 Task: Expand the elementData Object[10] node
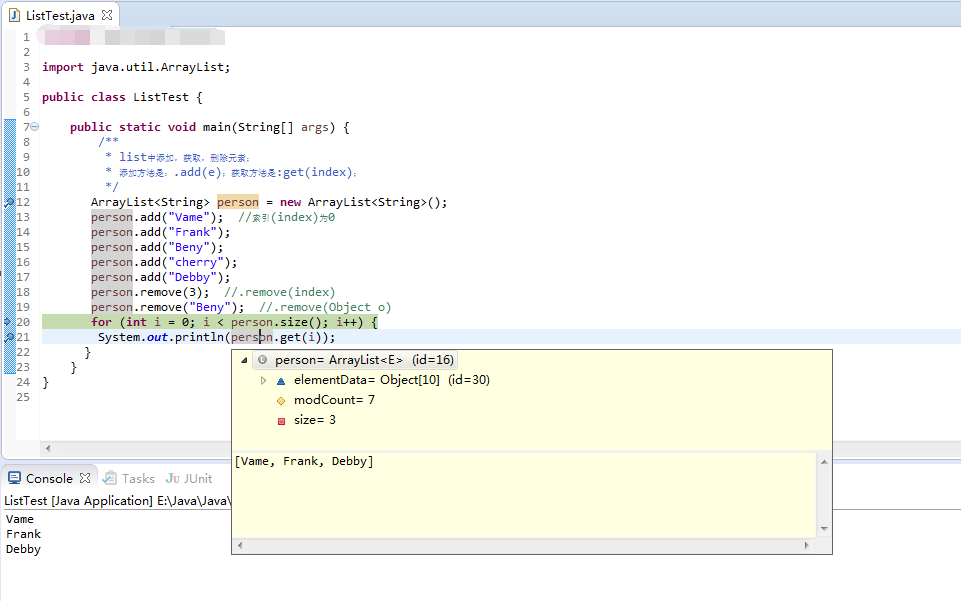[264, 380]
